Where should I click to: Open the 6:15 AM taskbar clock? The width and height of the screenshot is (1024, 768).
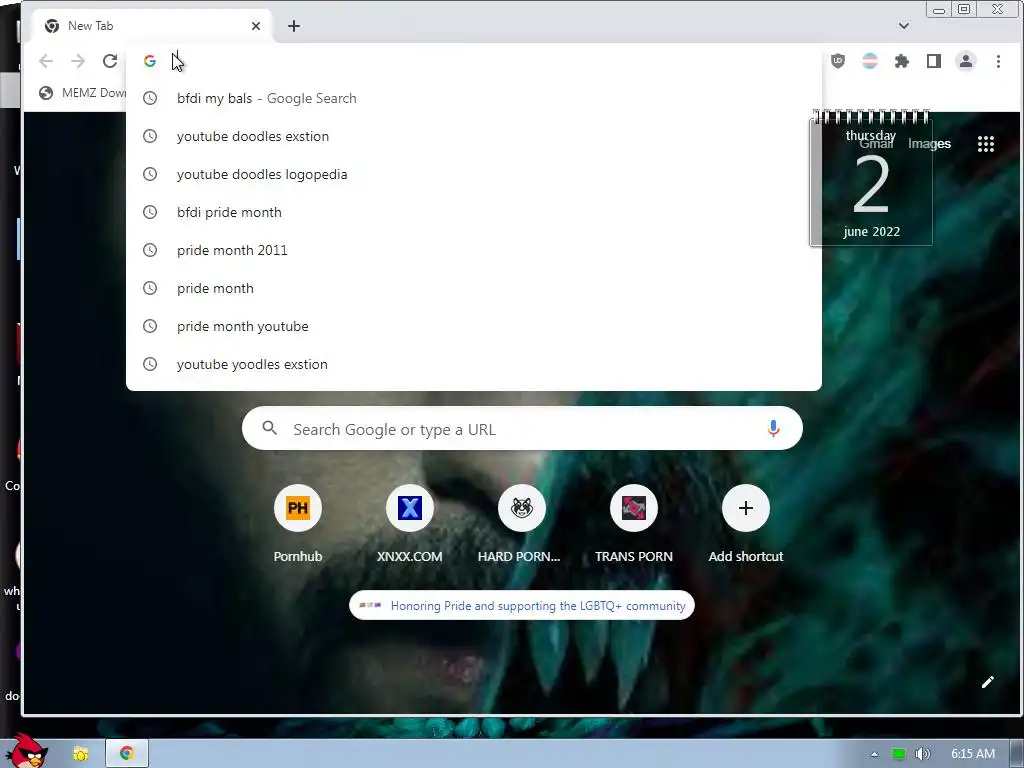point(972,754)
